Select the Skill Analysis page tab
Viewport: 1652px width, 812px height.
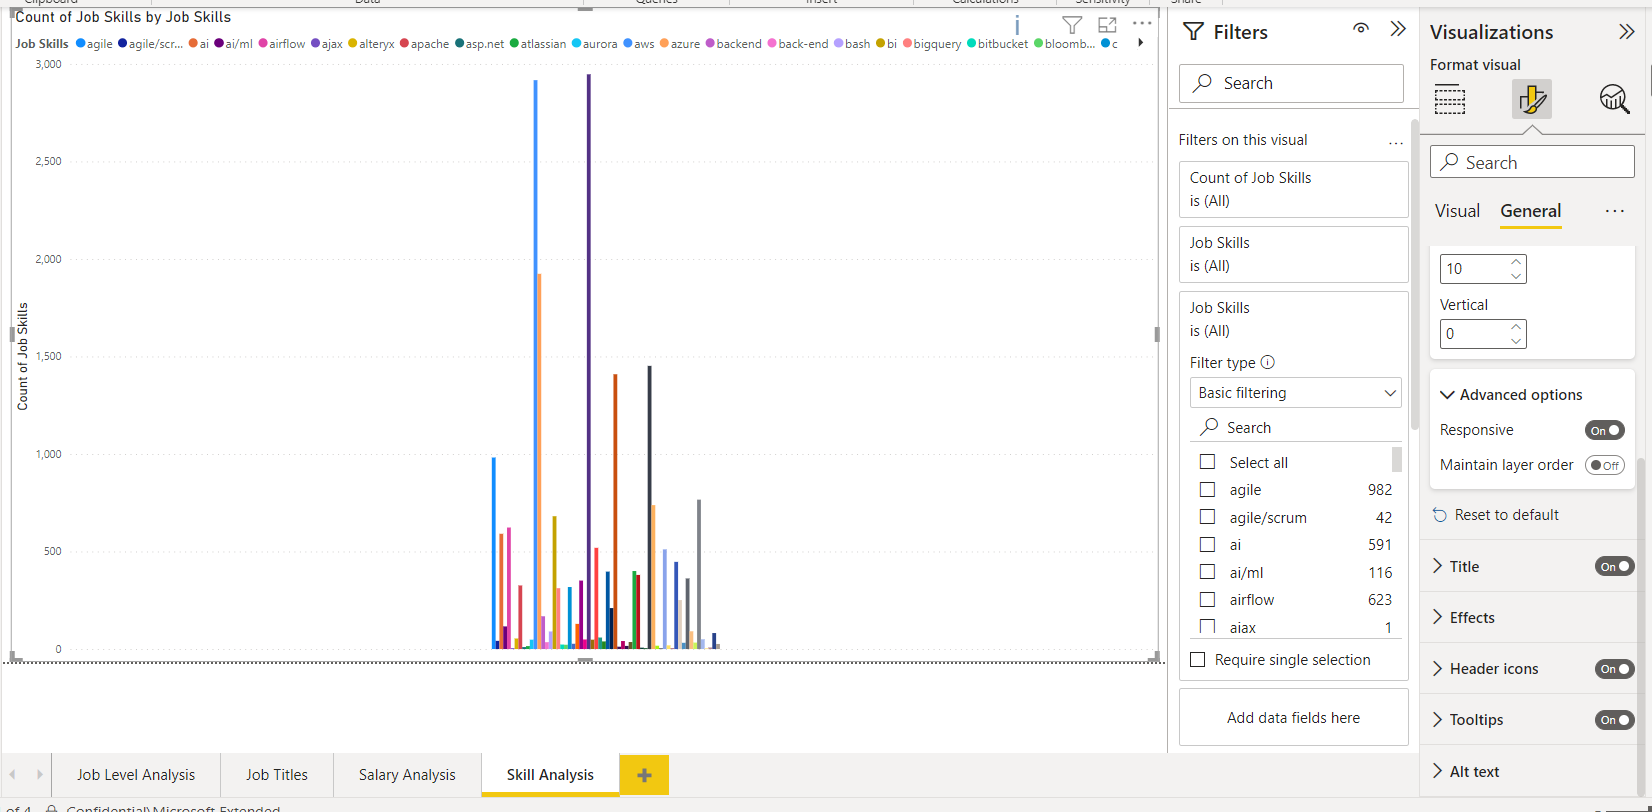coord(550,775)
